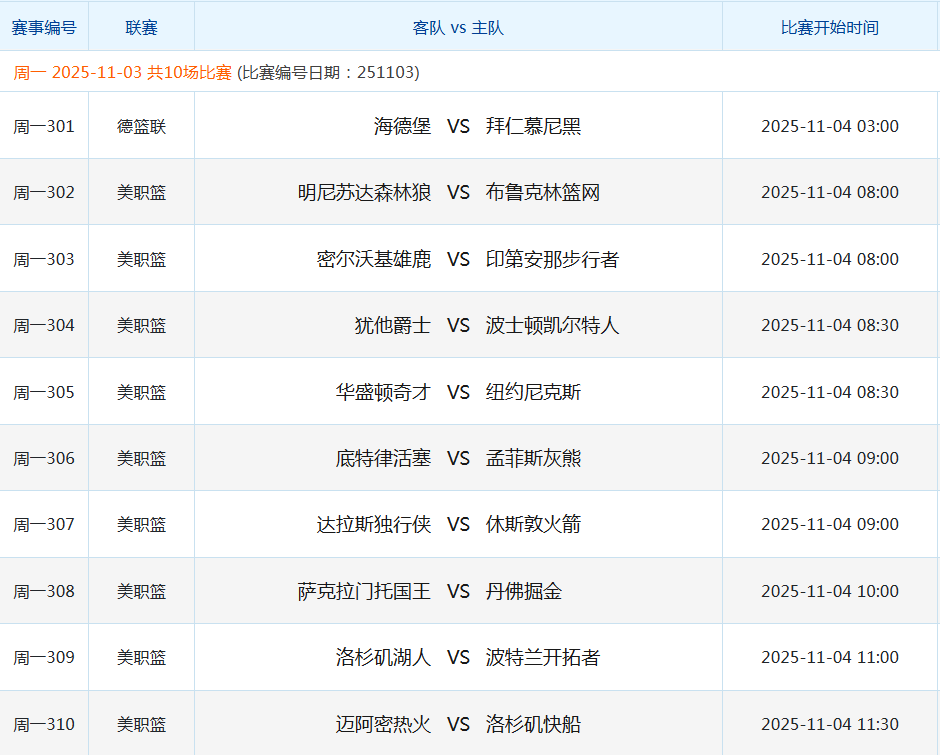The height and width of the screenshot is (755, 940).
Task: Click 明尼苏达森林狼 team name
Action: [364, 192]
